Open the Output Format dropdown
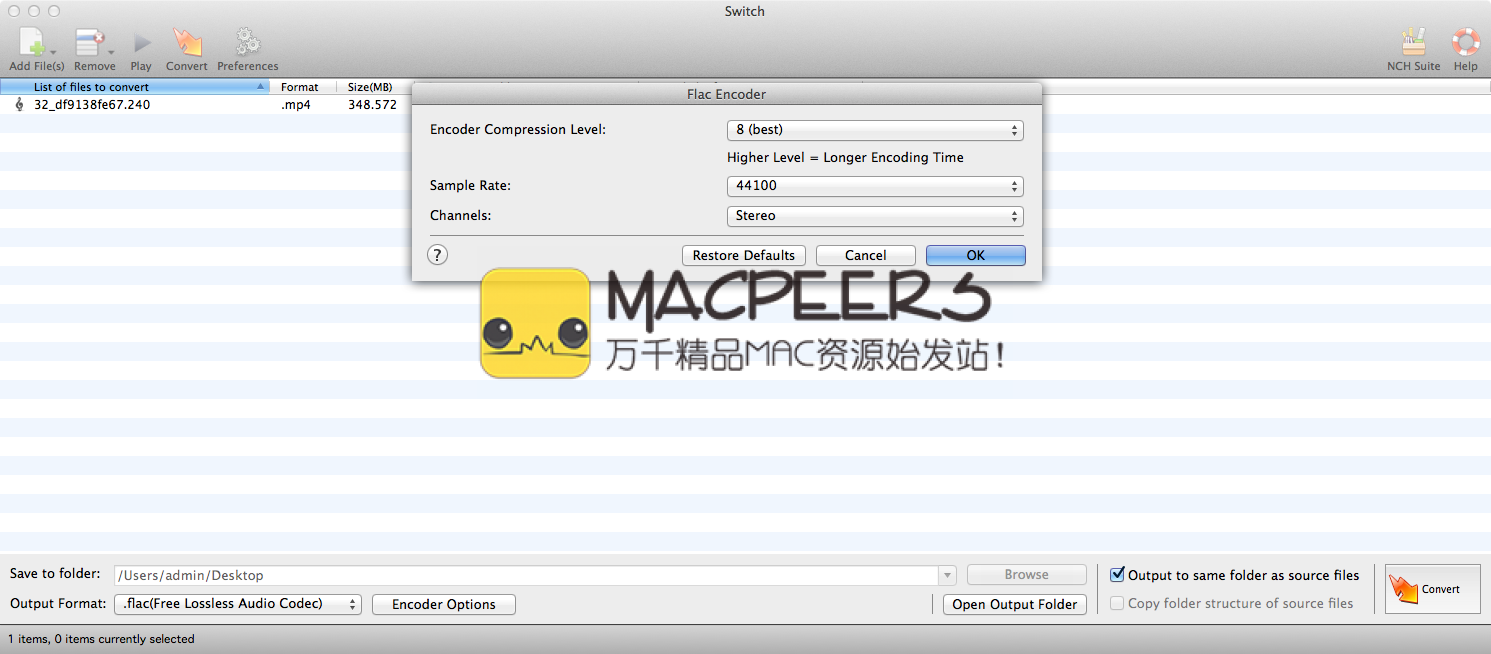Screen dimensions: 1491x654 point(237,604)
